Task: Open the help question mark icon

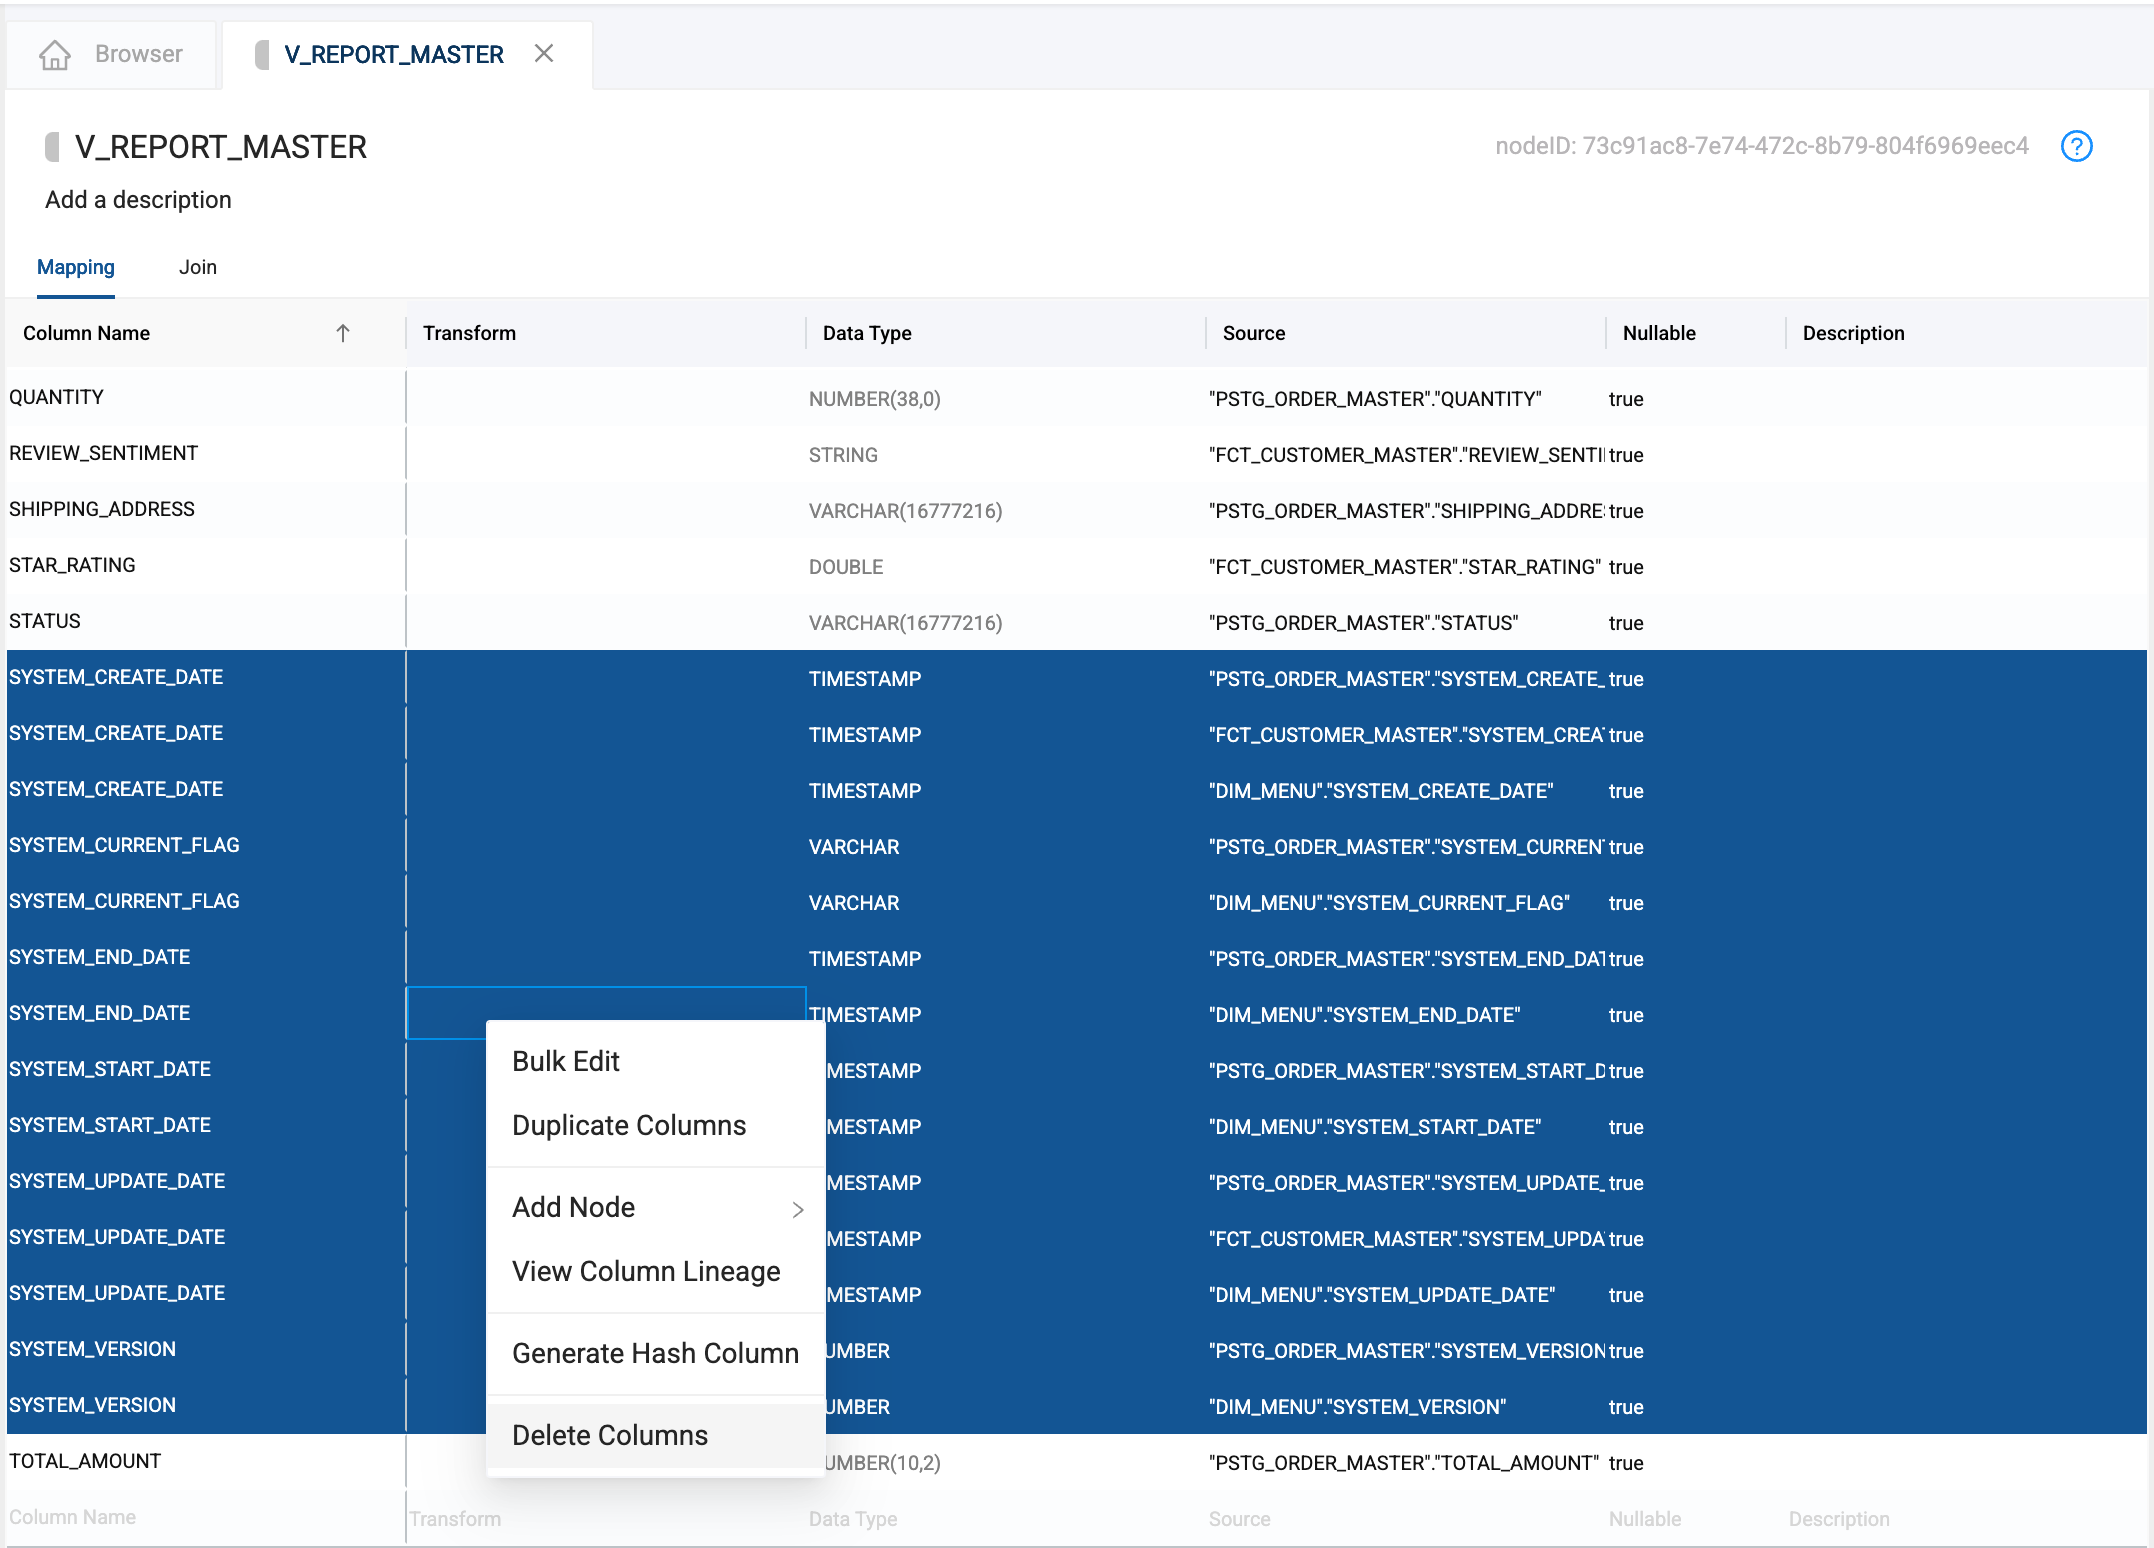Action: point(2076,147)
